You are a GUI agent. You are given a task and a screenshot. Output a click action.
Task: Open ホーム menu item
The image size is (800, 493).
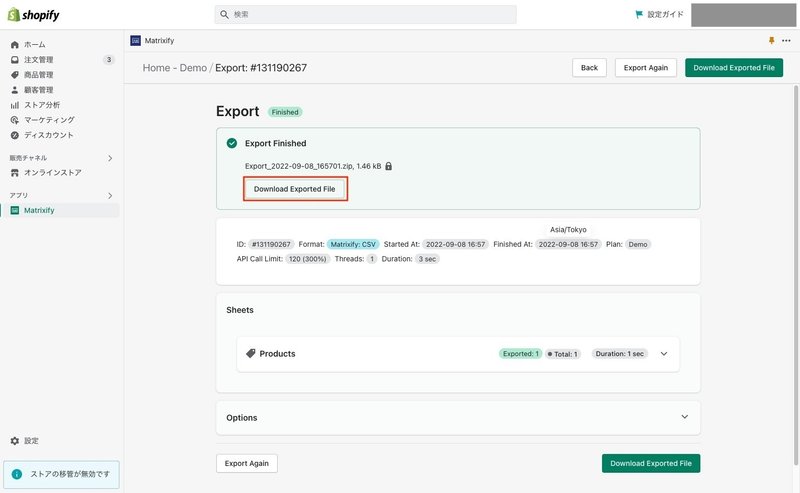[35, 45]
